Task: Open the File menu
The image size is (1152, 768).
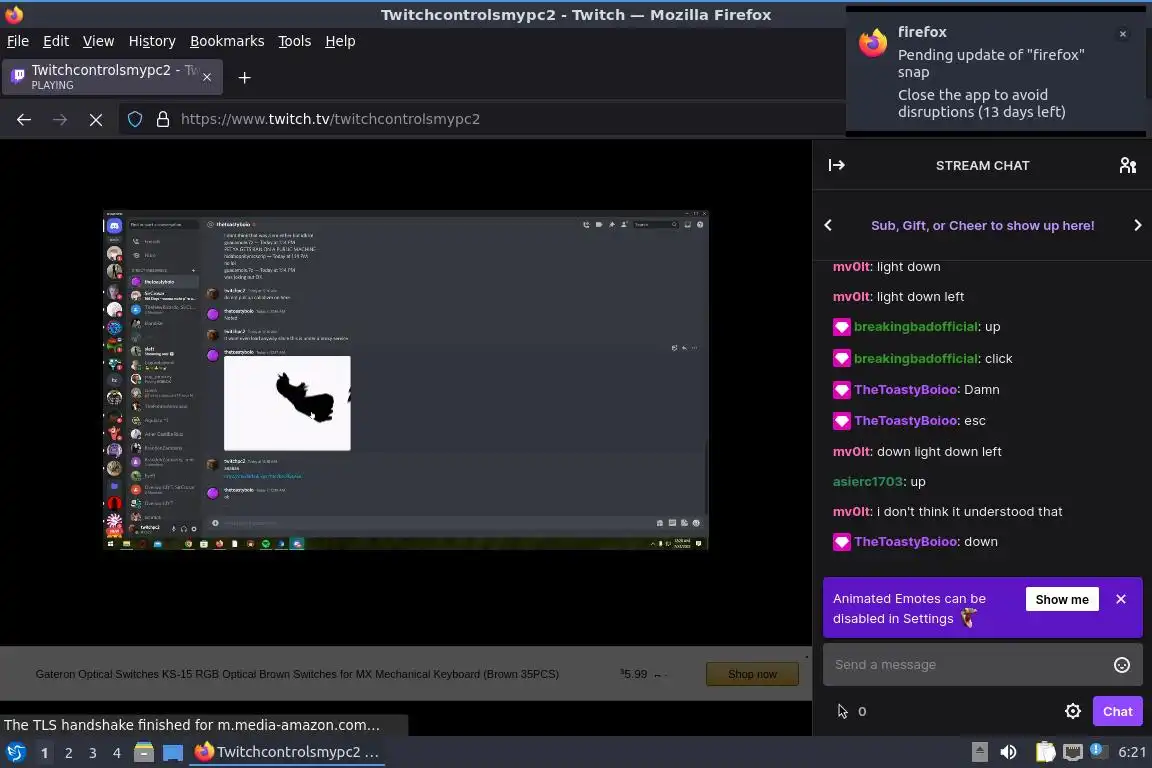Action: tap(18, 41)
